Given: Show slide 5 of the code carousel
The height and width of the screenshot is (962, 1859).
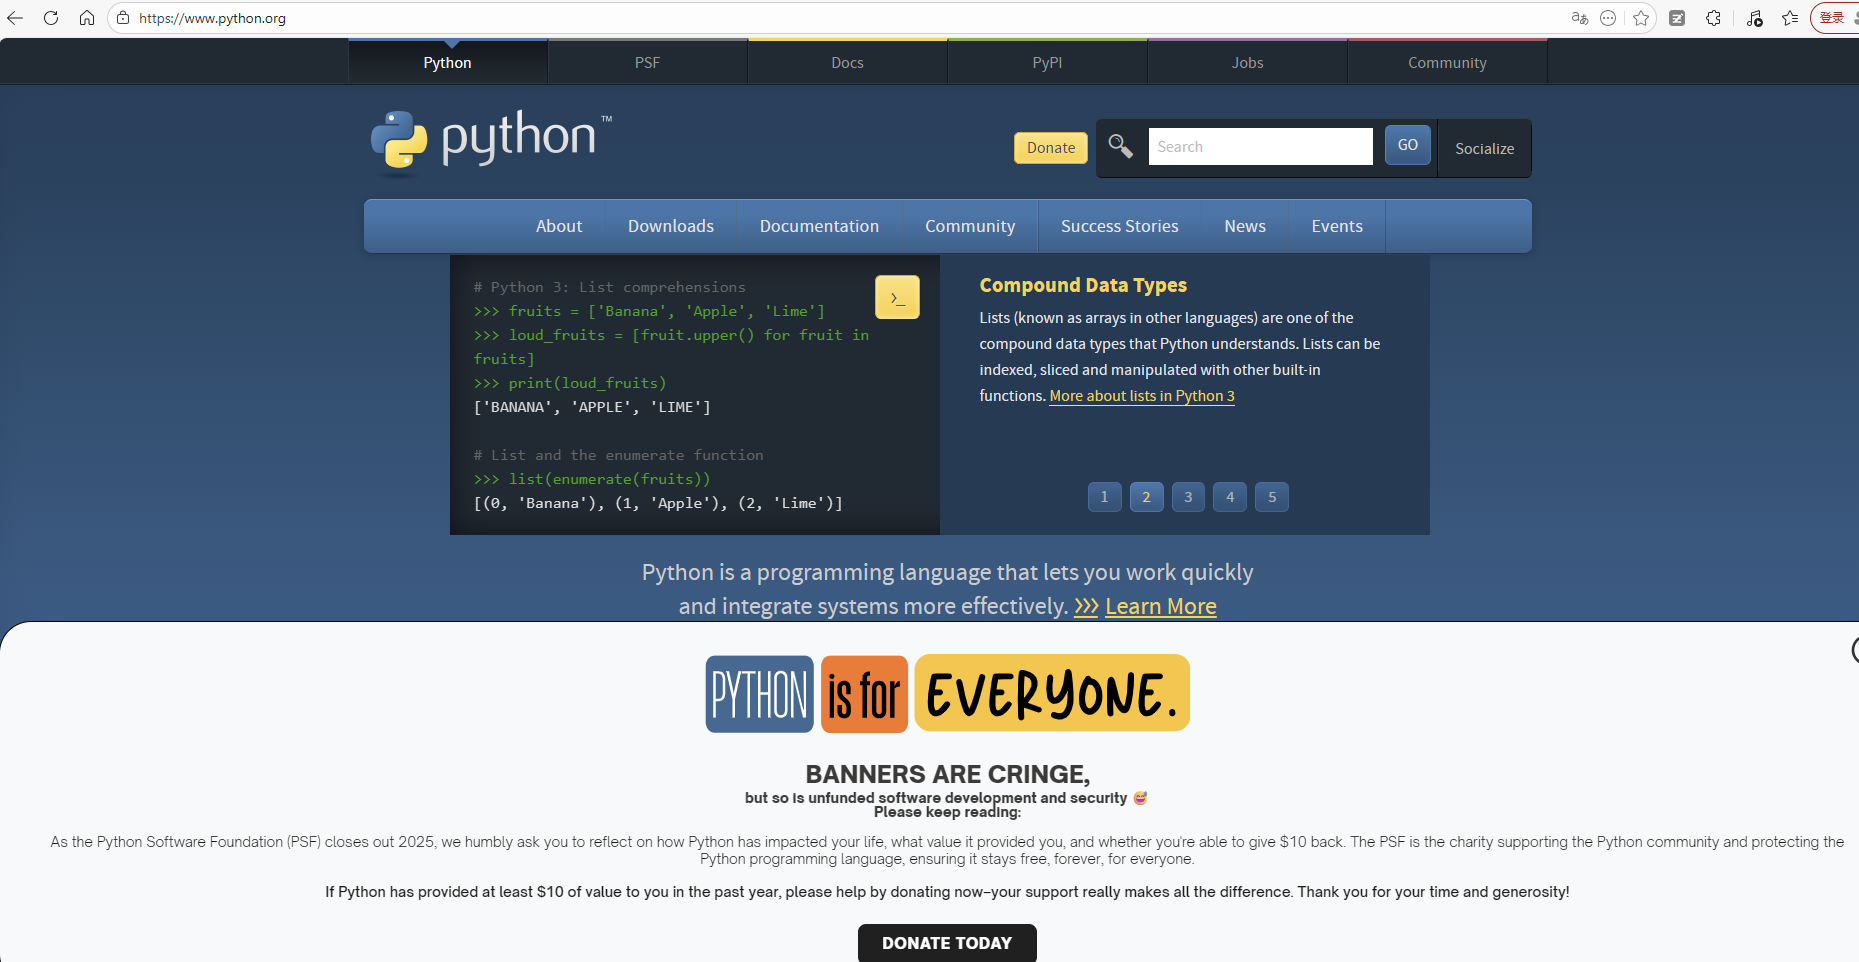Looking at the screenshot, I should [1272, 497].
